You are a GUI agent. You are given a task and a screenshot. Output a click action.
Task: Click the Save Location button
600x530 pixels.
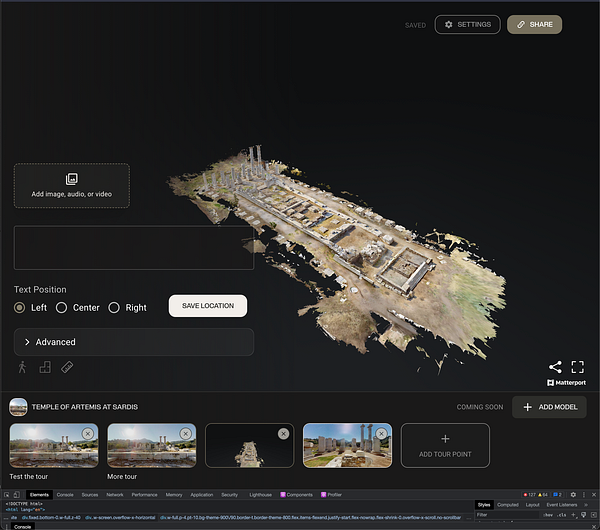(207, 306)
